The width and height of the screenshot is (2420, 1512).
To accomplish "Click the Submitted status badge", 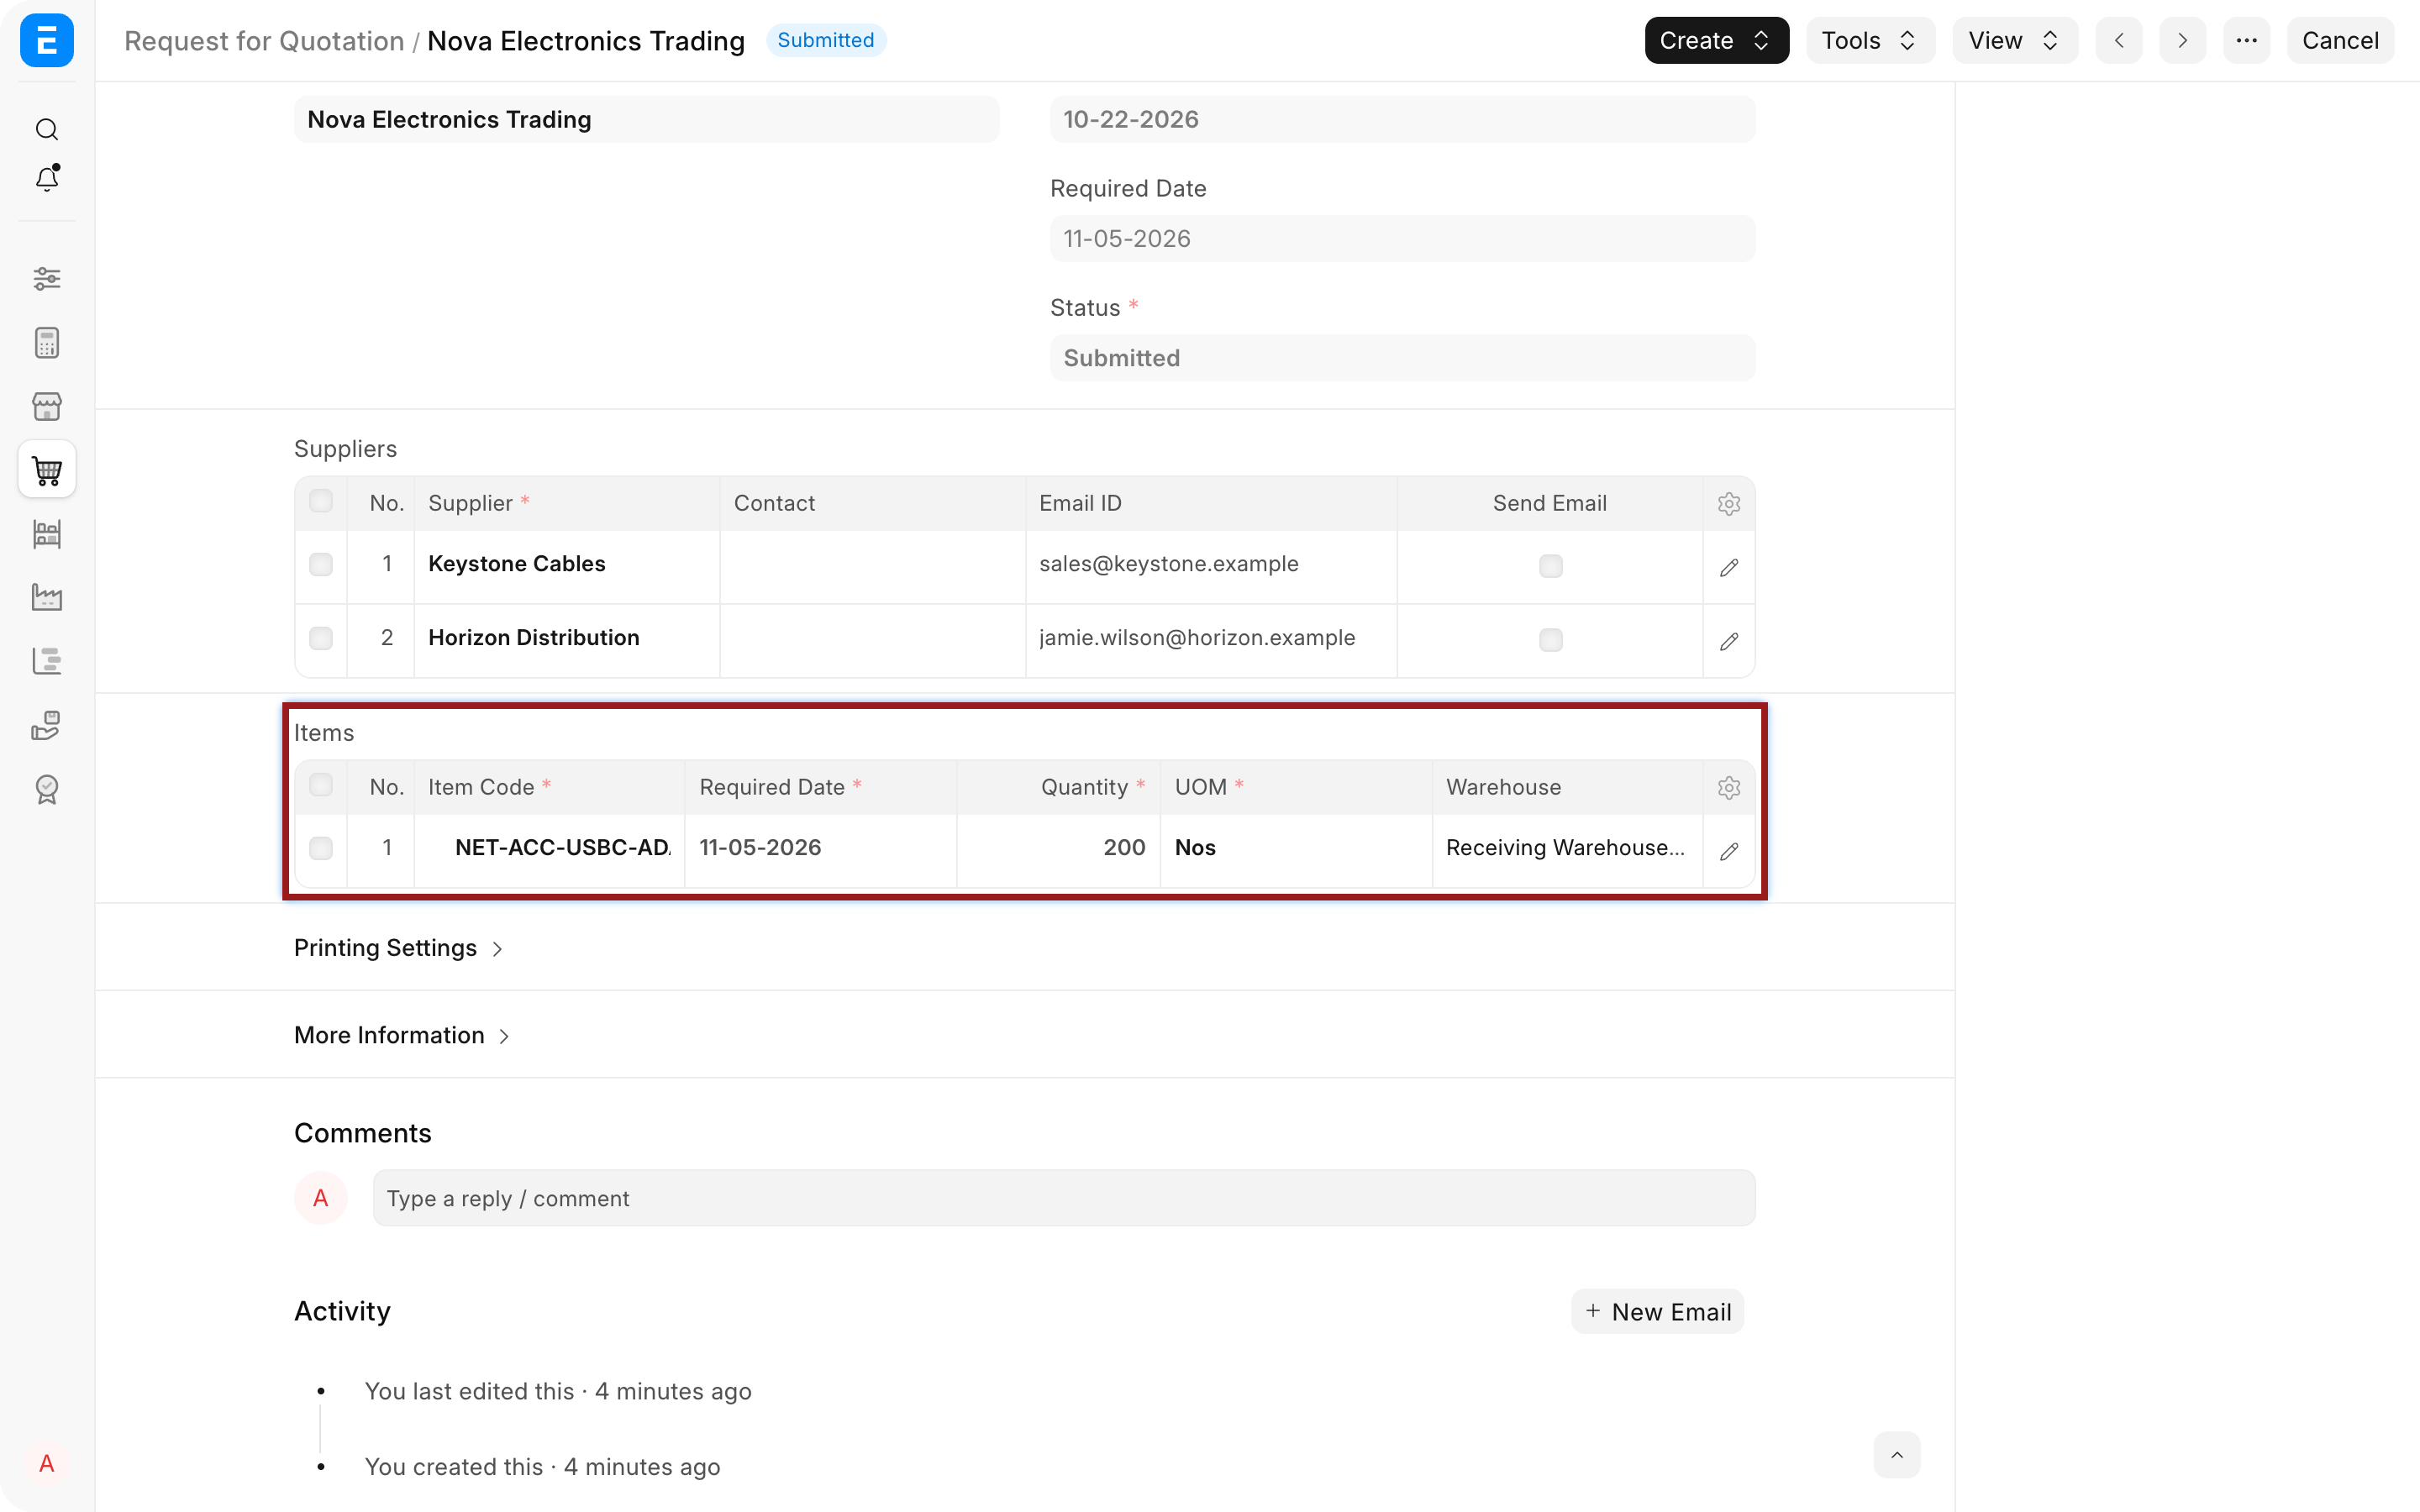I will click(x=825, y=40).
